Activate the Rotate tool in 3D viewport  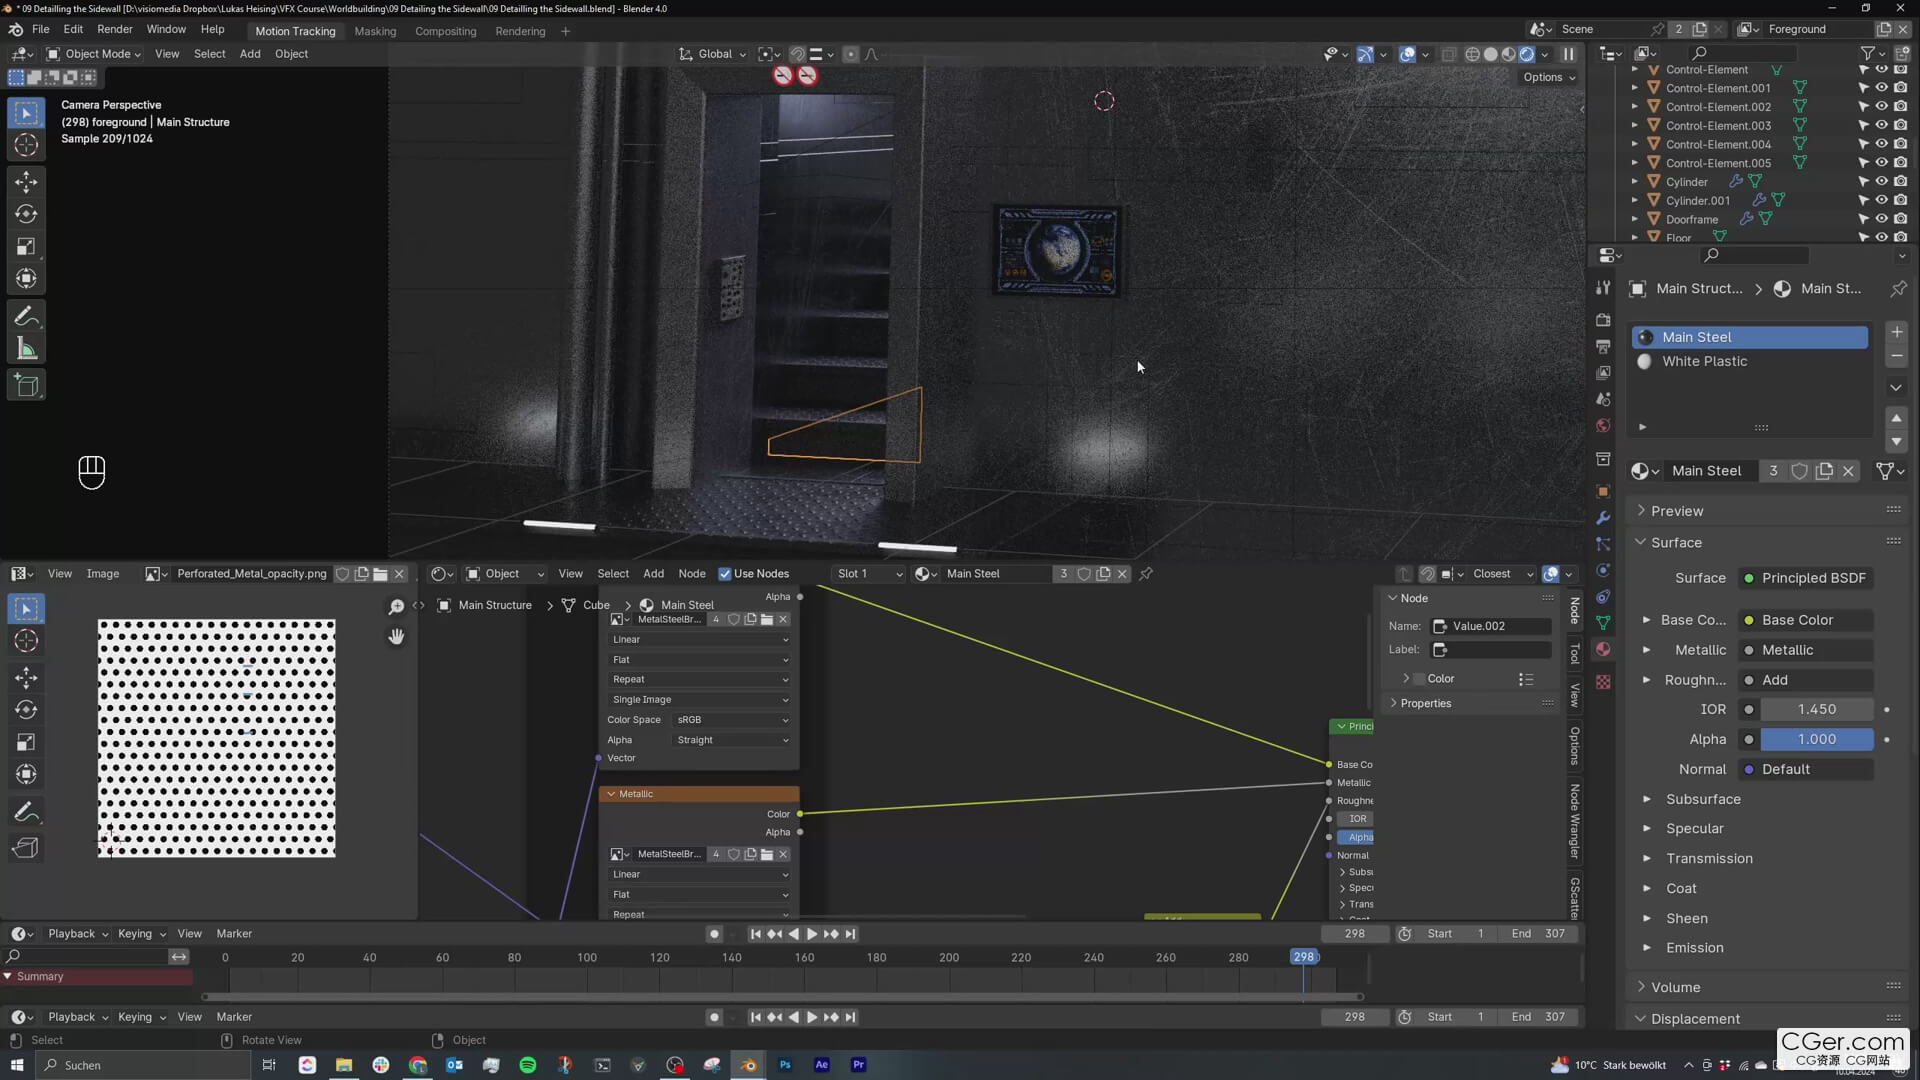pos(26,214)
